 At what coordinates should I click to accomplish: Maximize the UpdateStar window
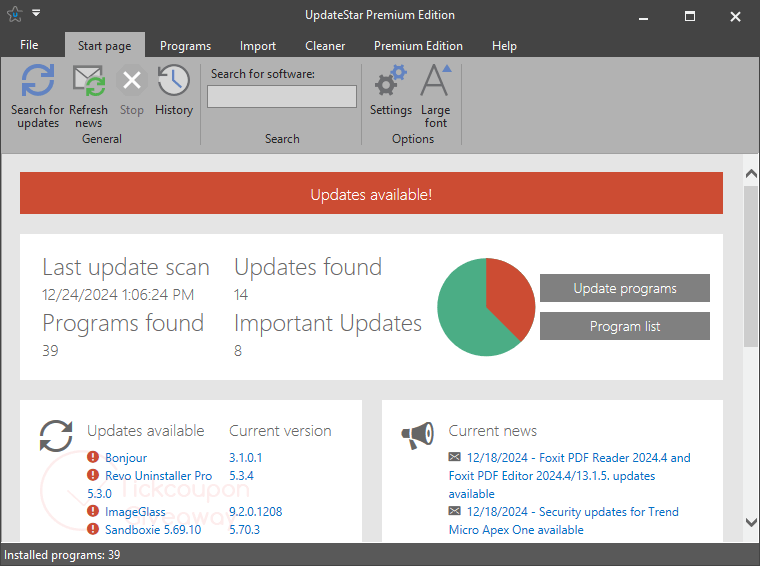[690, 16]
